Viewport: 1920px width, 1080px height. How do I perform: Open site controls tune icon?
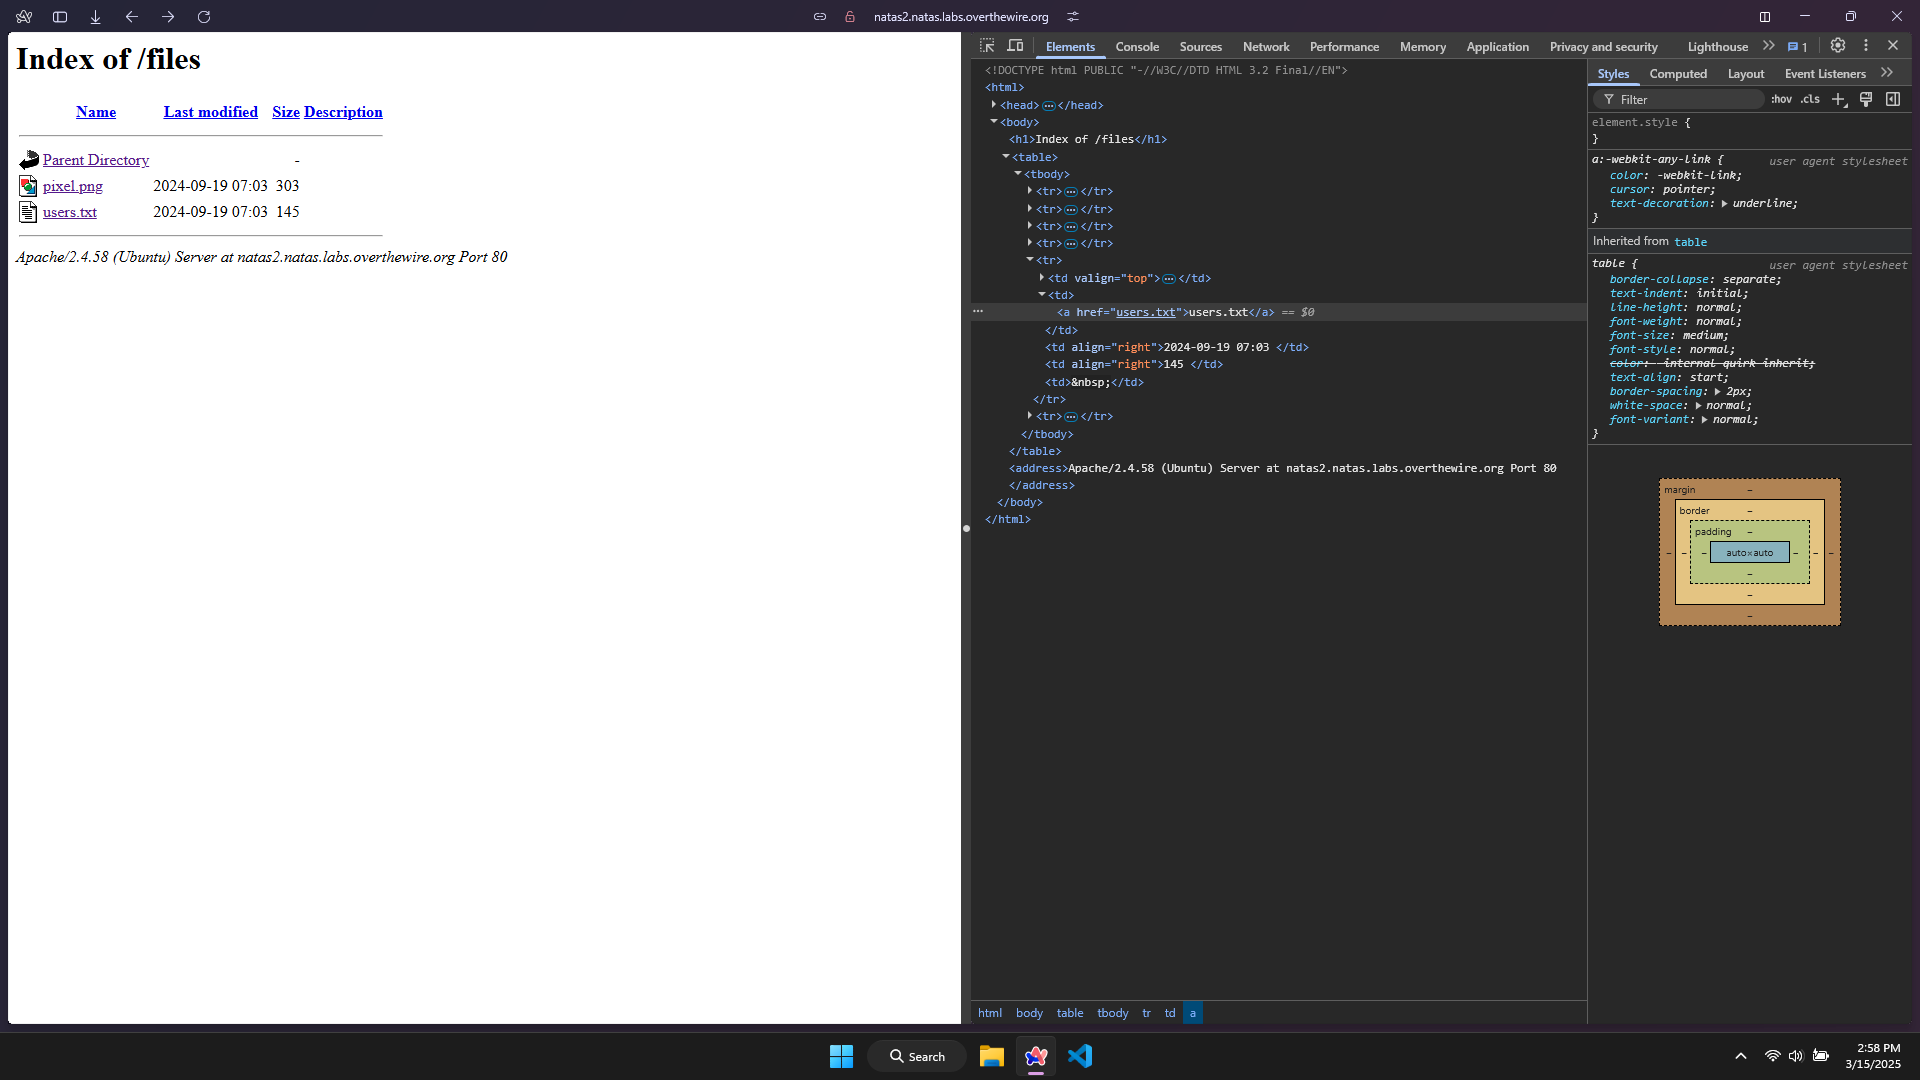(x=1073, y=17)
